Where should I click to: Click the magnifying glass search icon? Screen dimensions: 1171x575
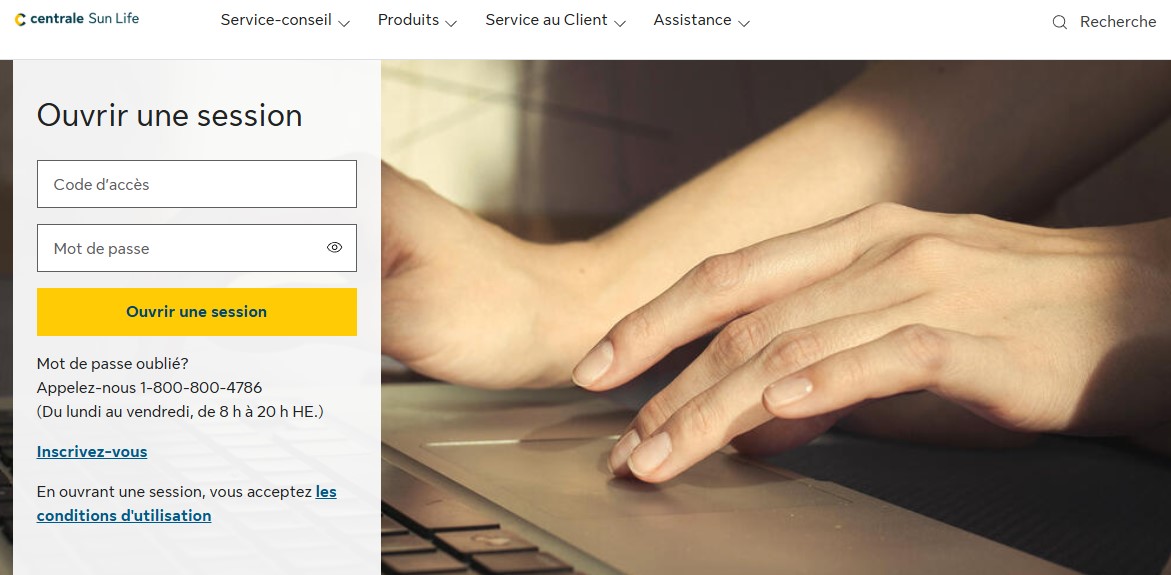tap(1059, 22)
